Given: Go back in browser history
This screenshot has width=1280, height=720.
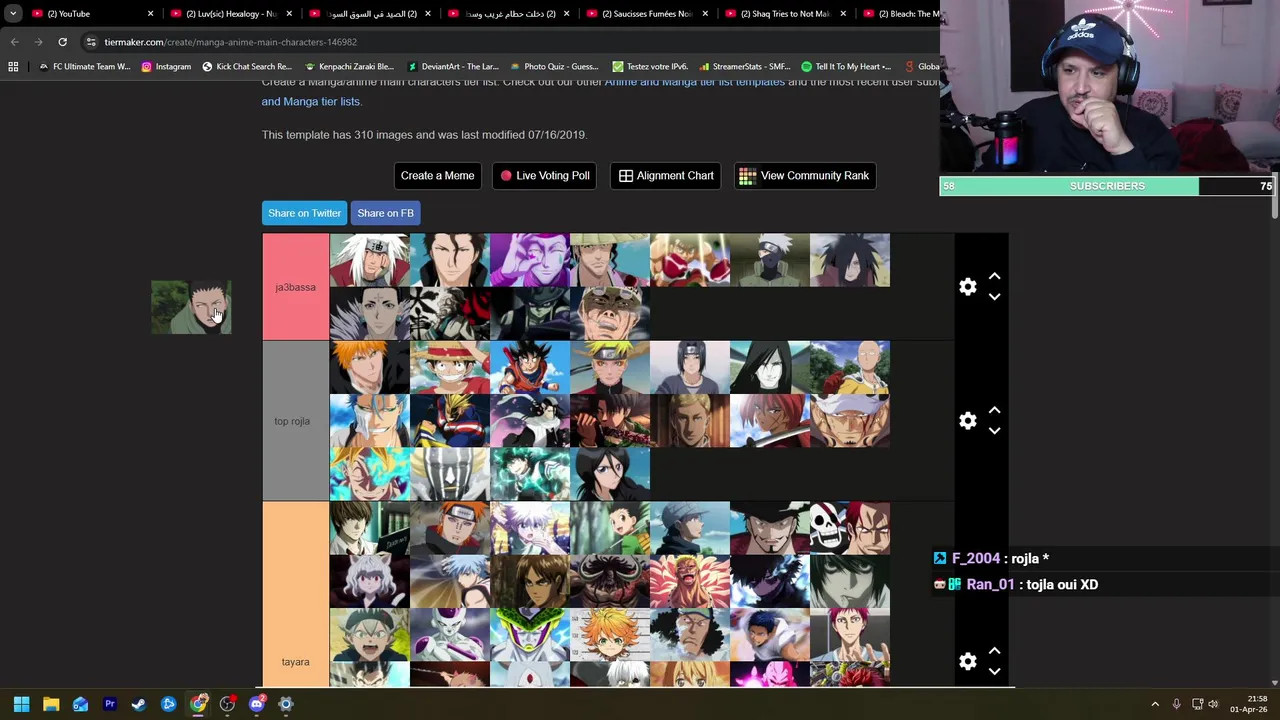Looking at the screenshot, I should 14,42.
